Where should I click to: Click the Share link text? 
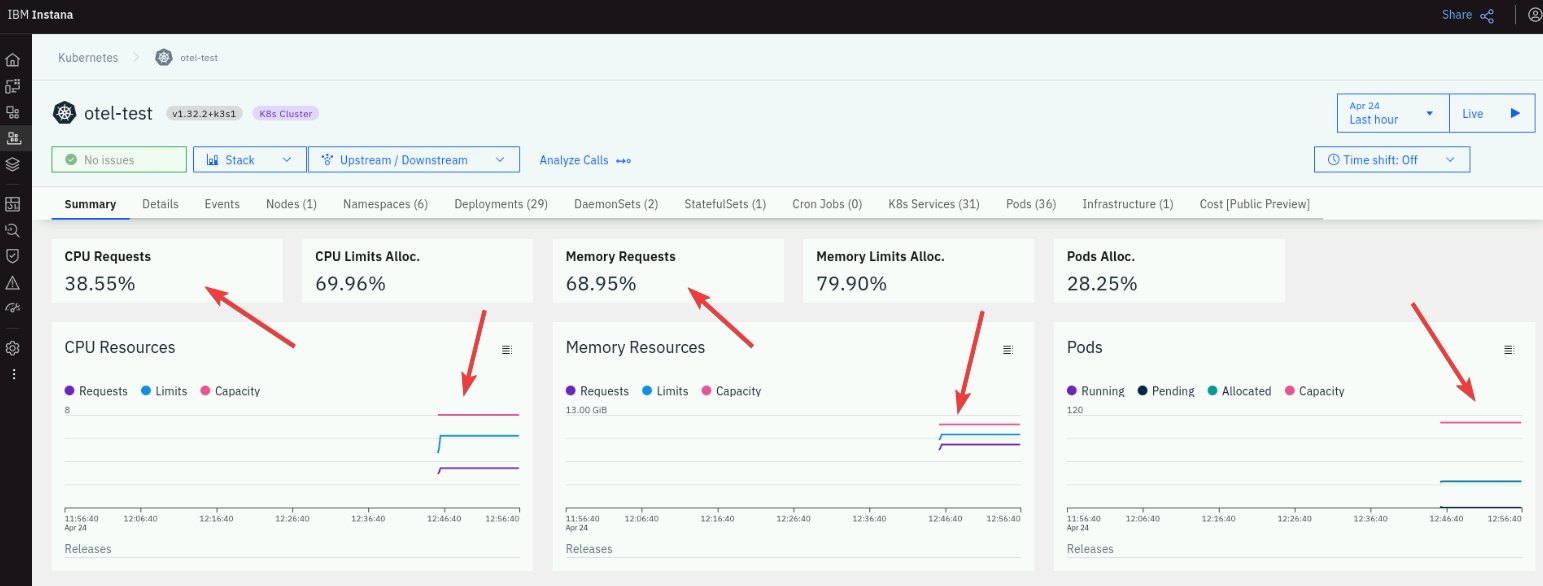(x=1457, y=15)
